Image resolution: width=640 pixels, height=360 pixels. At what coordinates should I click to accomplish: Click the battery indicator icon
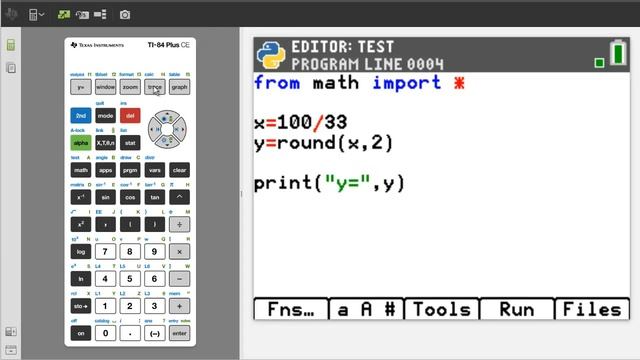tap(618, 53)
